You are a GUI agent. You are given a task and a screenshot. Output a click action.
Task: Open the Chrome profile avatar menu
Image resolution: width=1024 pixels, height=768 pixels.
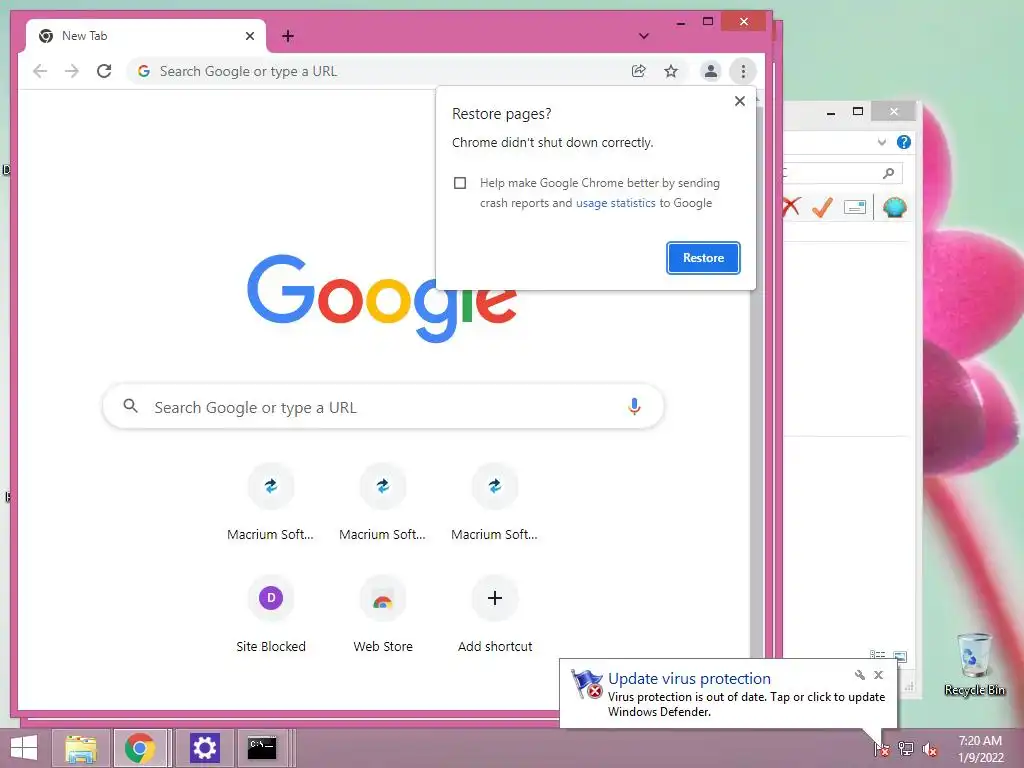click(x=711, y=71)
